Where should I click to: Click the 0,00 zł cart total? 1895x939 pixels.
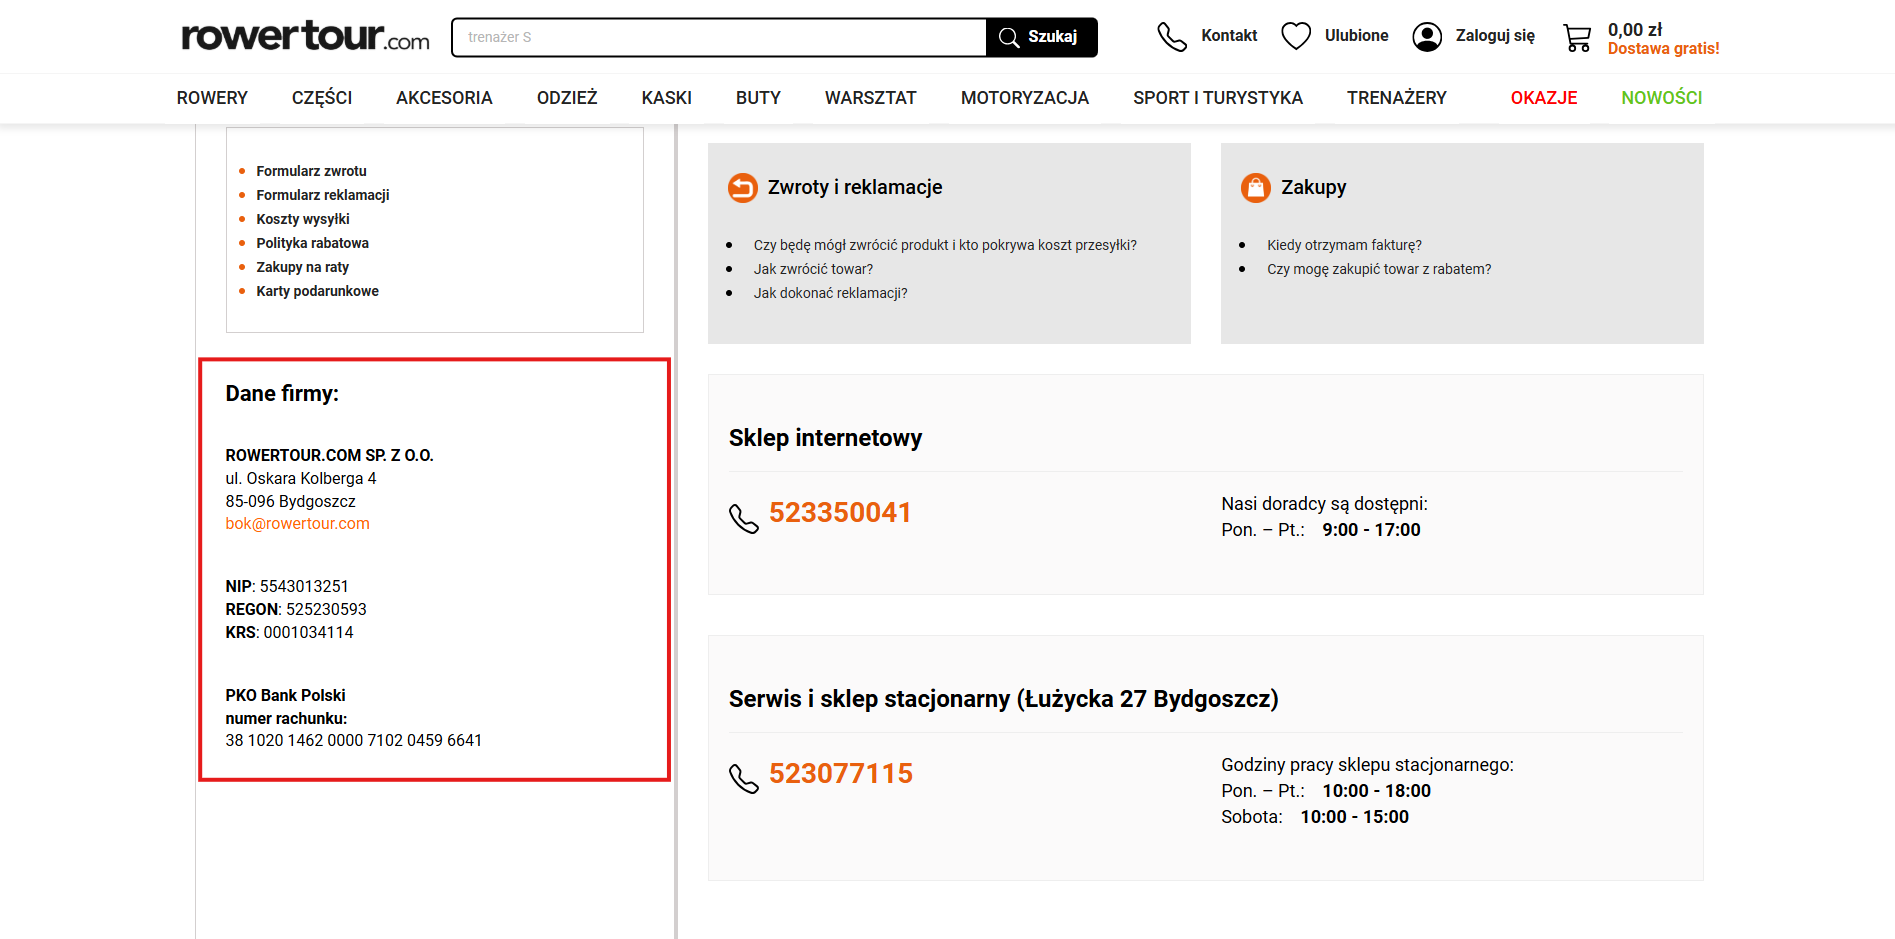point(1635,30)
